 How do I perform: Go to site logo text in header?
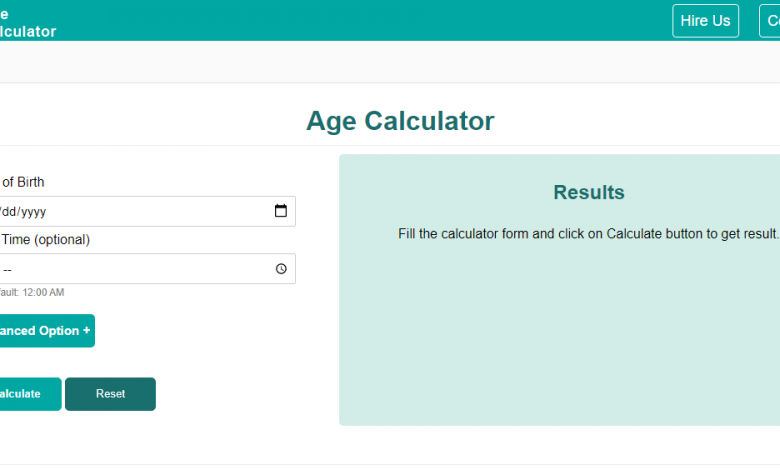(x=28, y=23)
